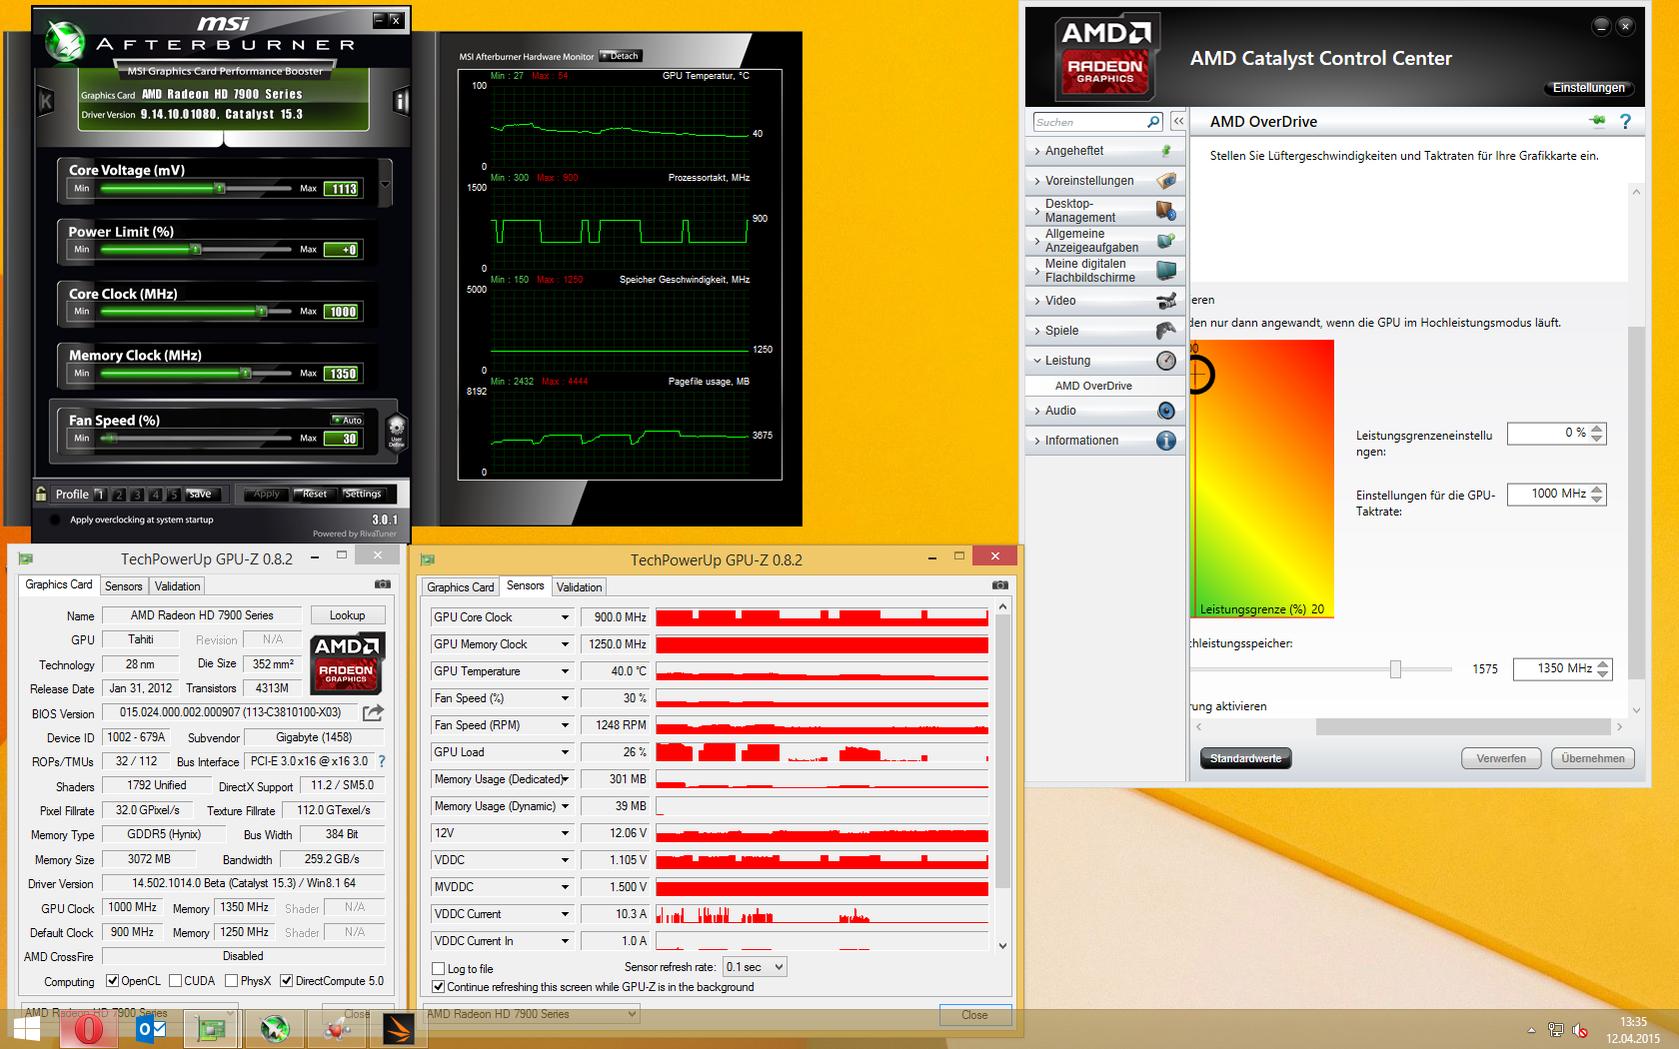This screenshot has width=1679, height=1049.
Task: Open the Windows Start menu
Action: (27, 1029)
